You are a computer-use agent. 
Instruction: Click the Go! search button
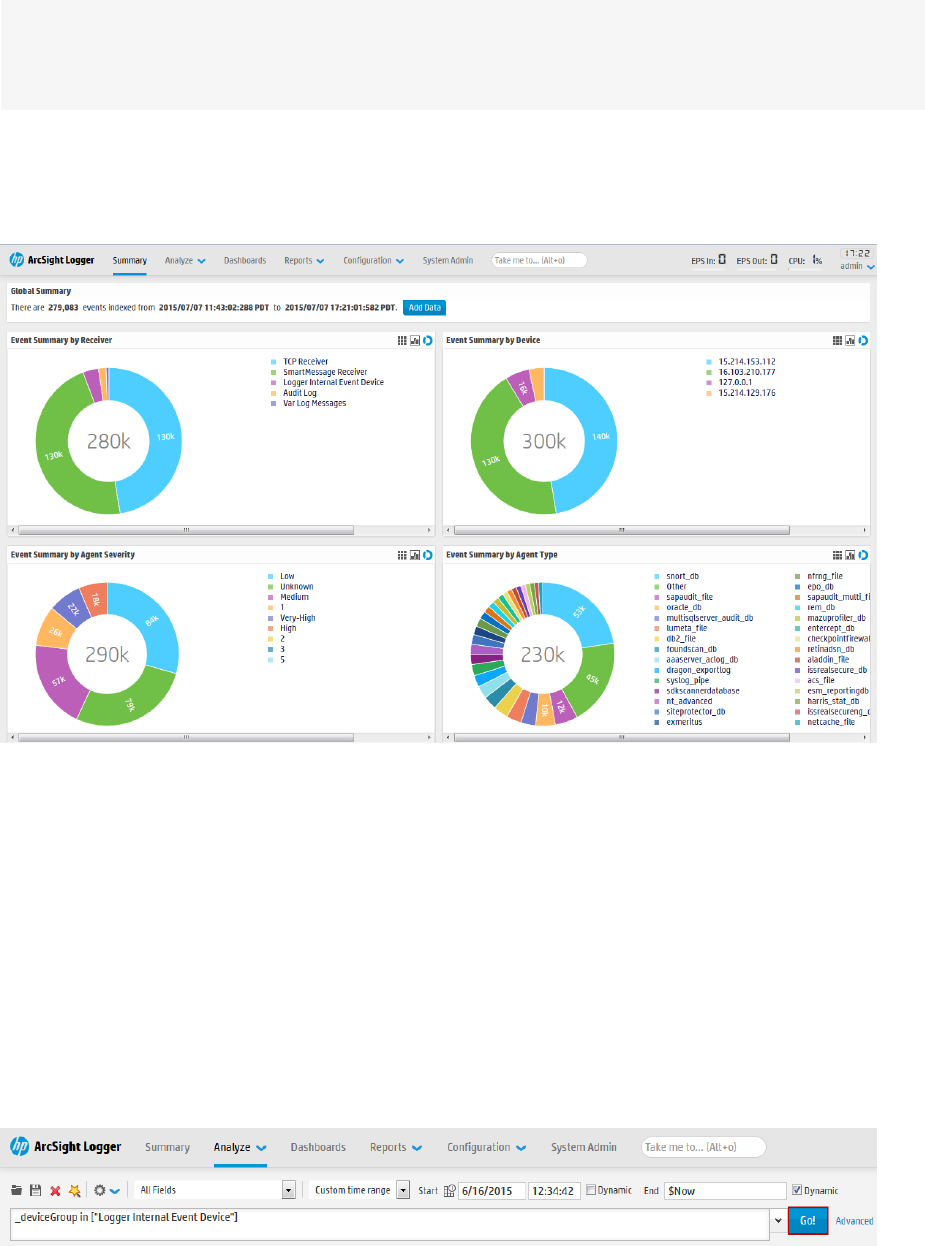pyautogui.click(x=808, y=1221)
